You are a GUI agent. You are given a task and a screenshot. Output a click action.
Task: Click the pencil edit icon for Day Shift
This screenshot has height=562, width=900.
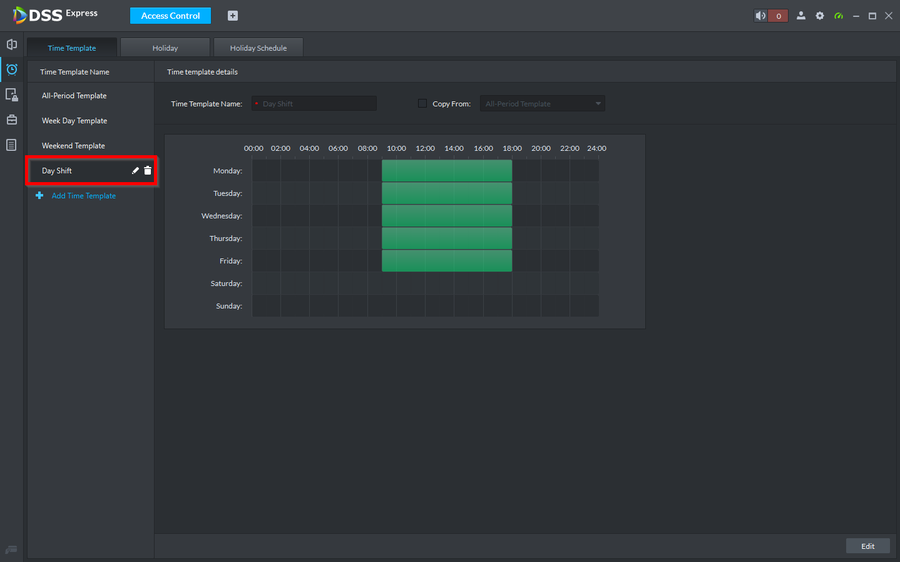click(136, 171)
